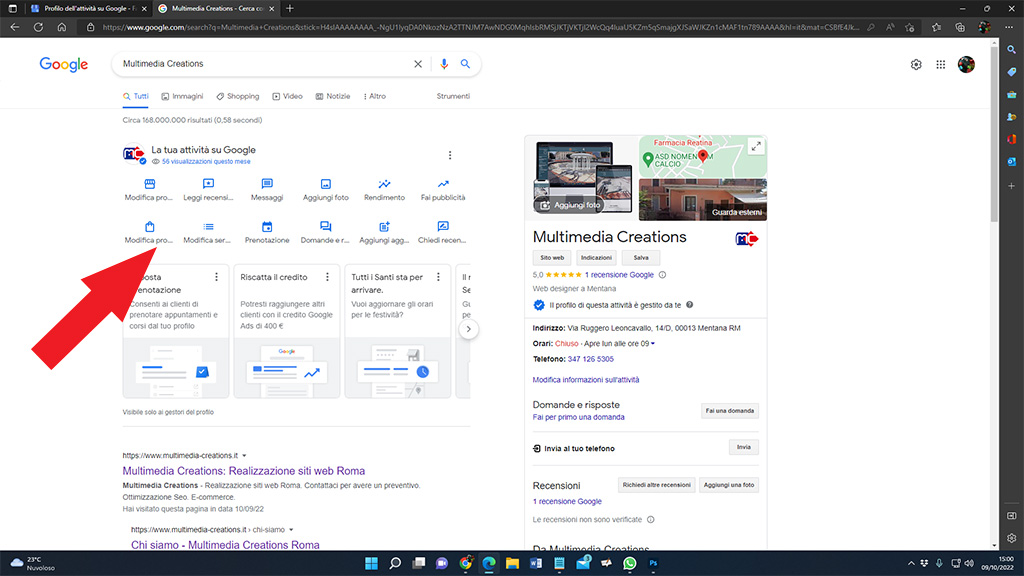
Task: Expand opening hours dropdown
Action: (x=652, y=344)
